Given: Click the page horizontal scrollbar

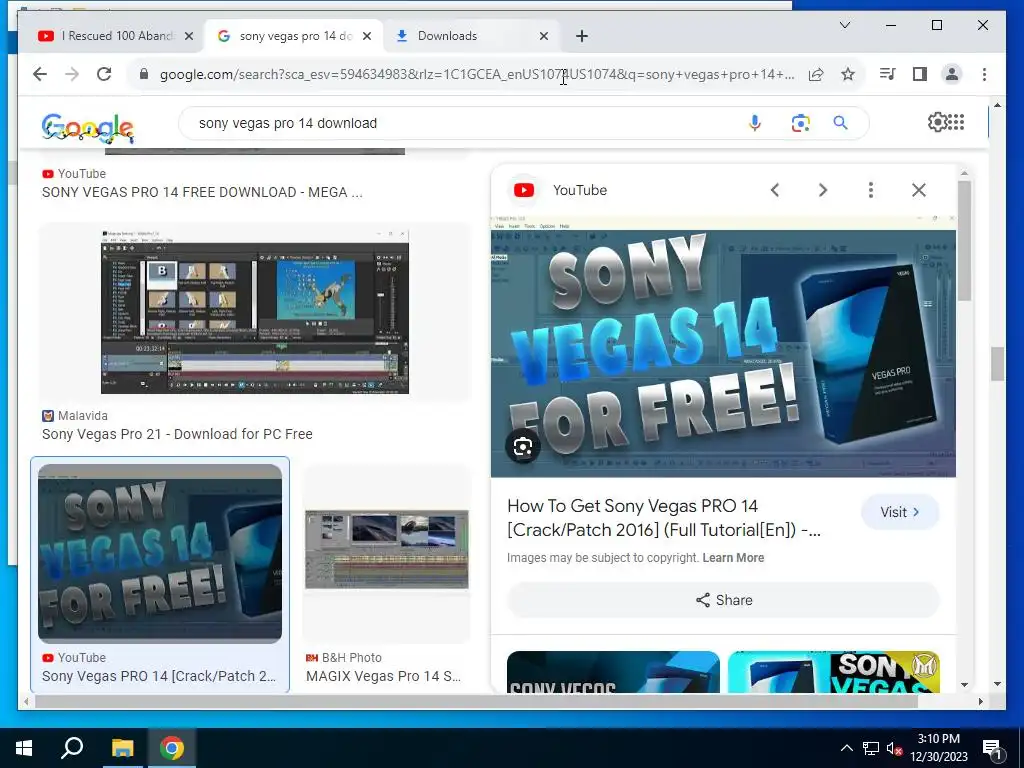Looking at the screenshot, I should (x=476, y=701).
